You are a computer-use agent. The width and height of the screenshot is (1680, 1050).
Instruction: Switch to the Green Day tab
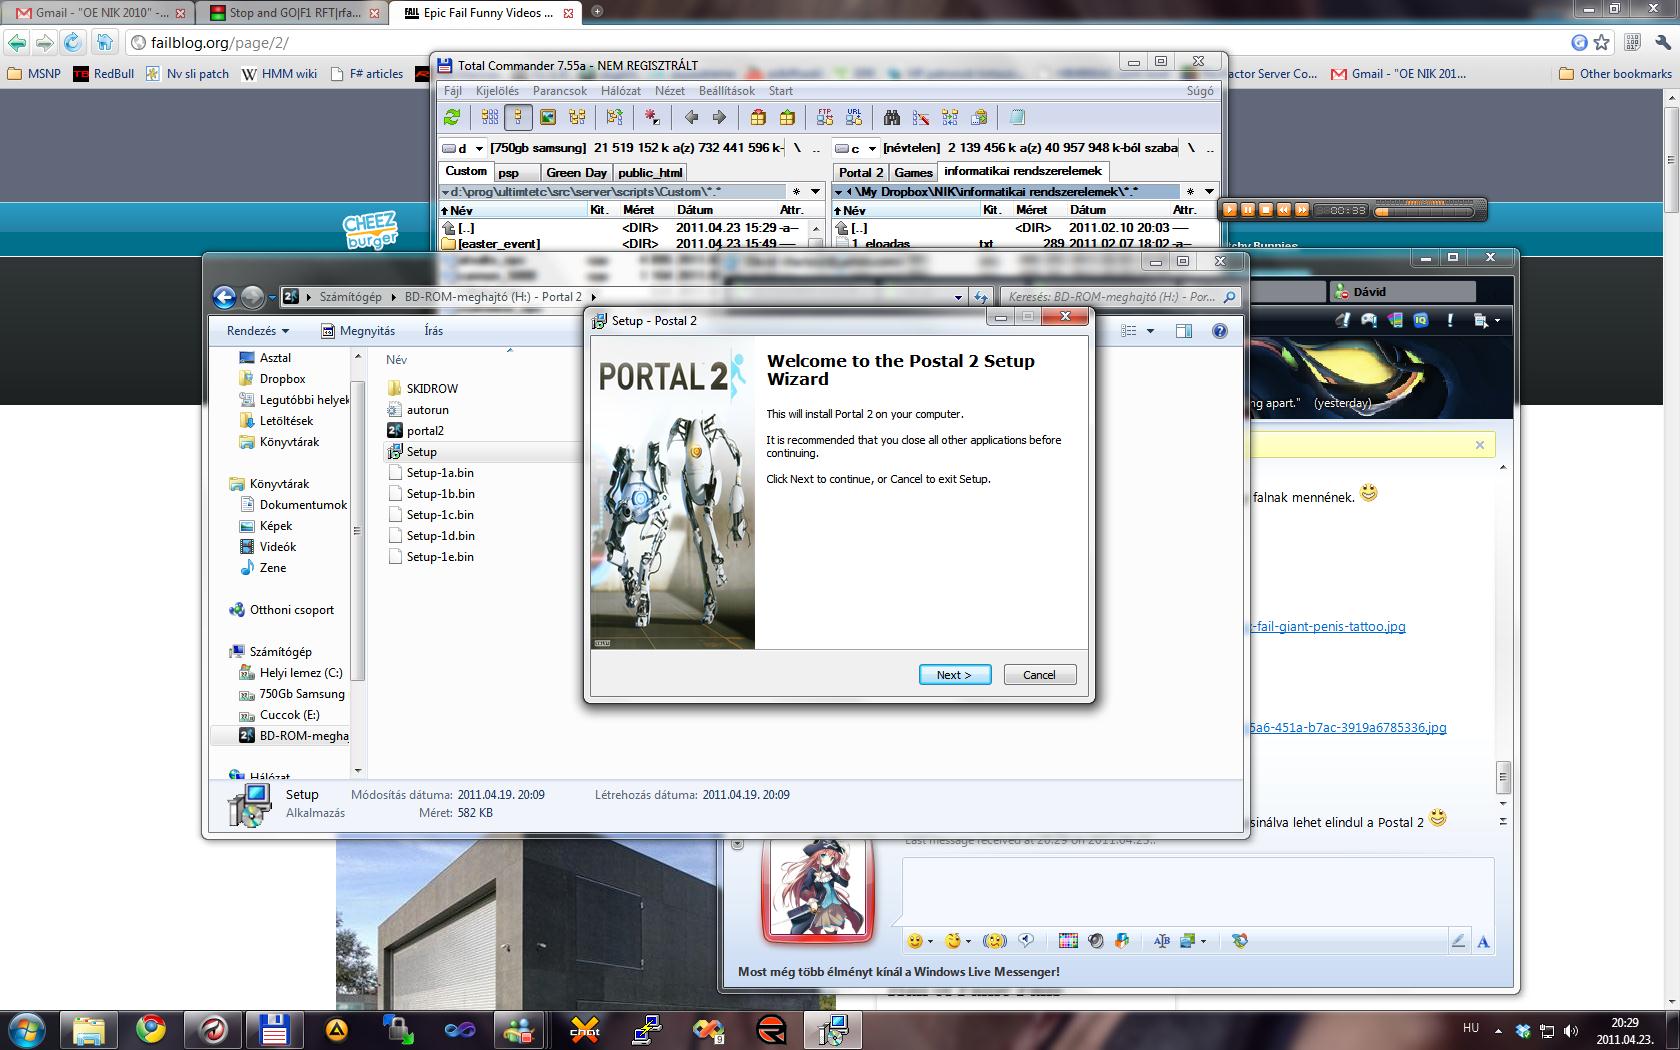[576, 172]
